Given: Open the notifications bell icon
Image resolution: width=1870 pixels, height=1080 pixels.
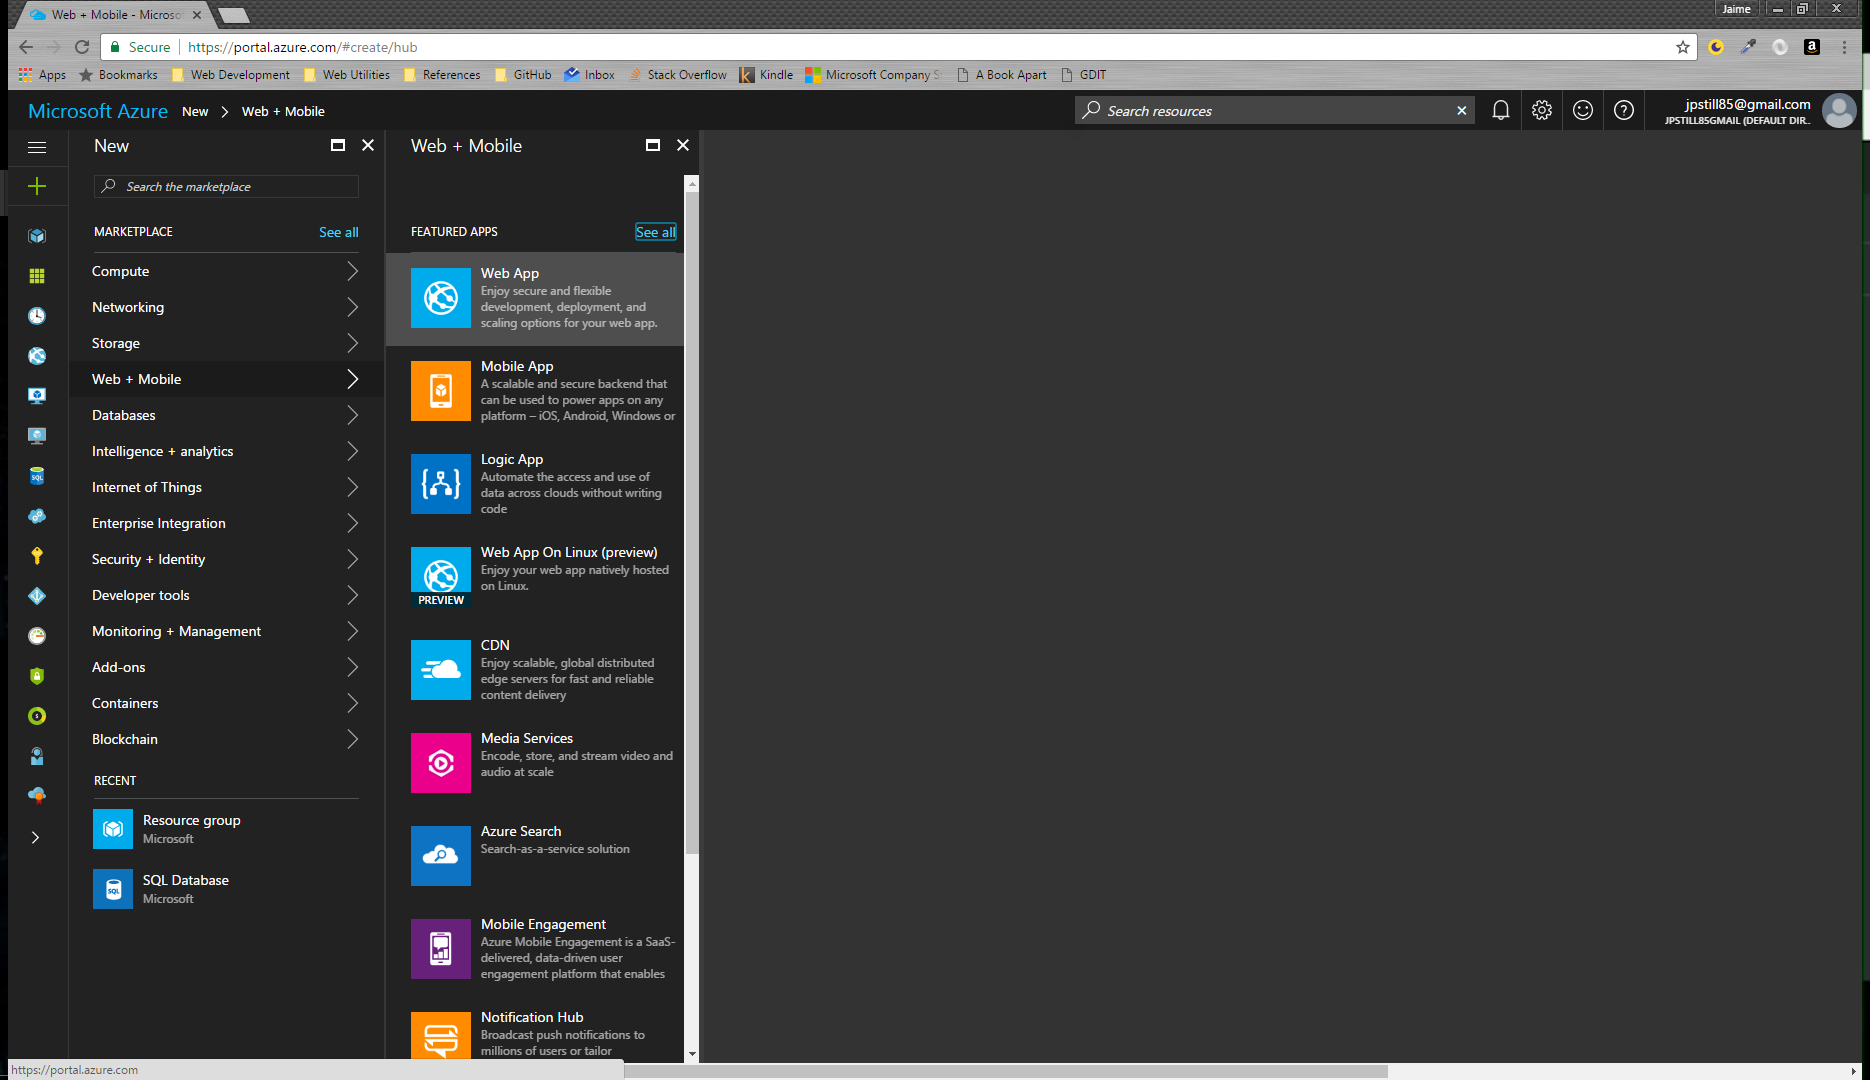Looking at the screenshot, I should pyautogui.click(x=1500, y=111).
